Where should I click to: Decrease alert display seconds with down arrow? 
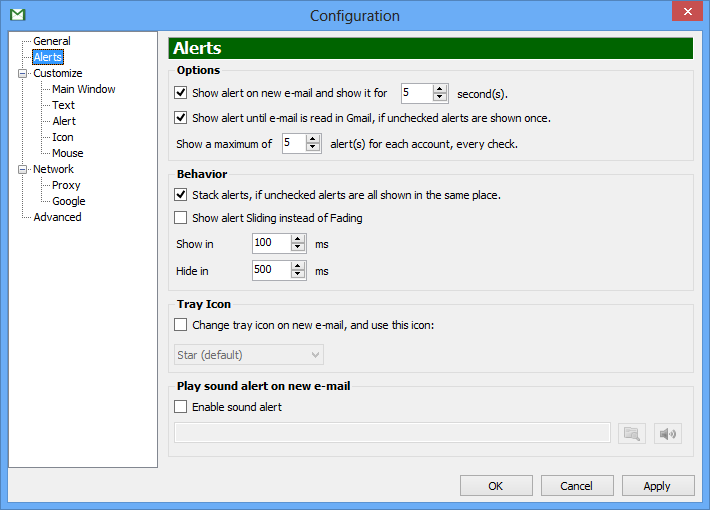click(x=440, y=97)
